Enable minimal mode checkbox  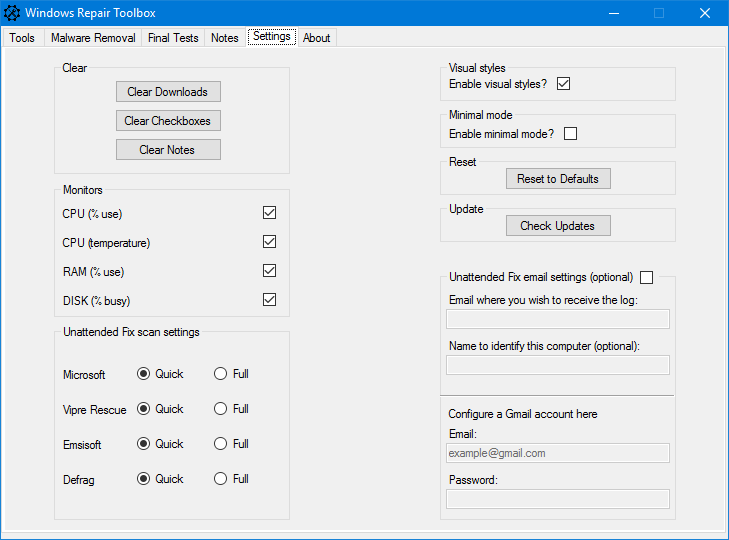tap(570, 133)
